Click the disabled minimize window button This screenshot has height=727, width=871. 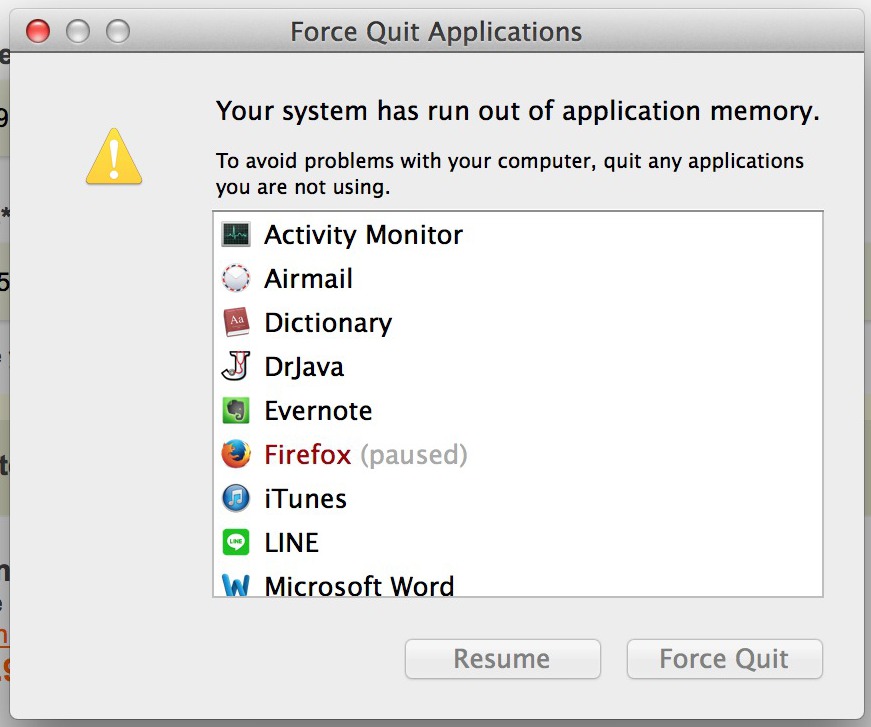click(x=78, y=31)
